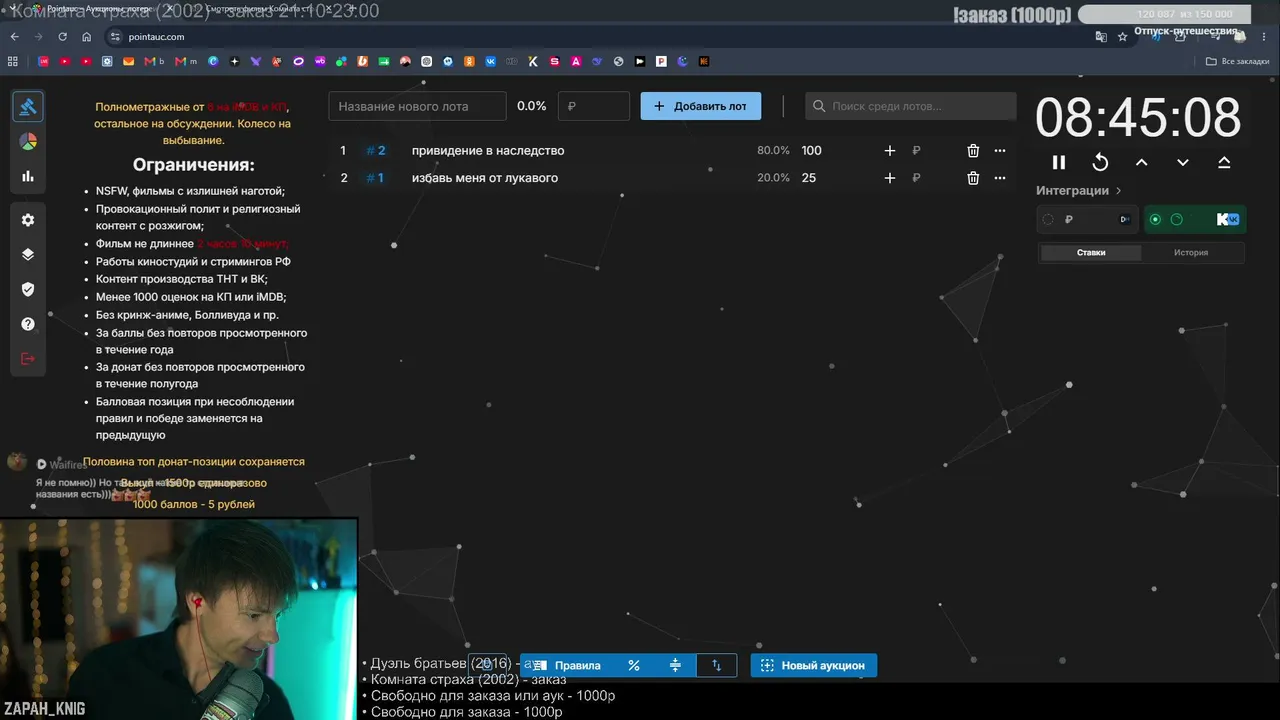The width and height of the screenshot is (1280, 720).
Task: Open the Gmail "m" bookmark
Action: pyautogui.click(x=186, y=61)
